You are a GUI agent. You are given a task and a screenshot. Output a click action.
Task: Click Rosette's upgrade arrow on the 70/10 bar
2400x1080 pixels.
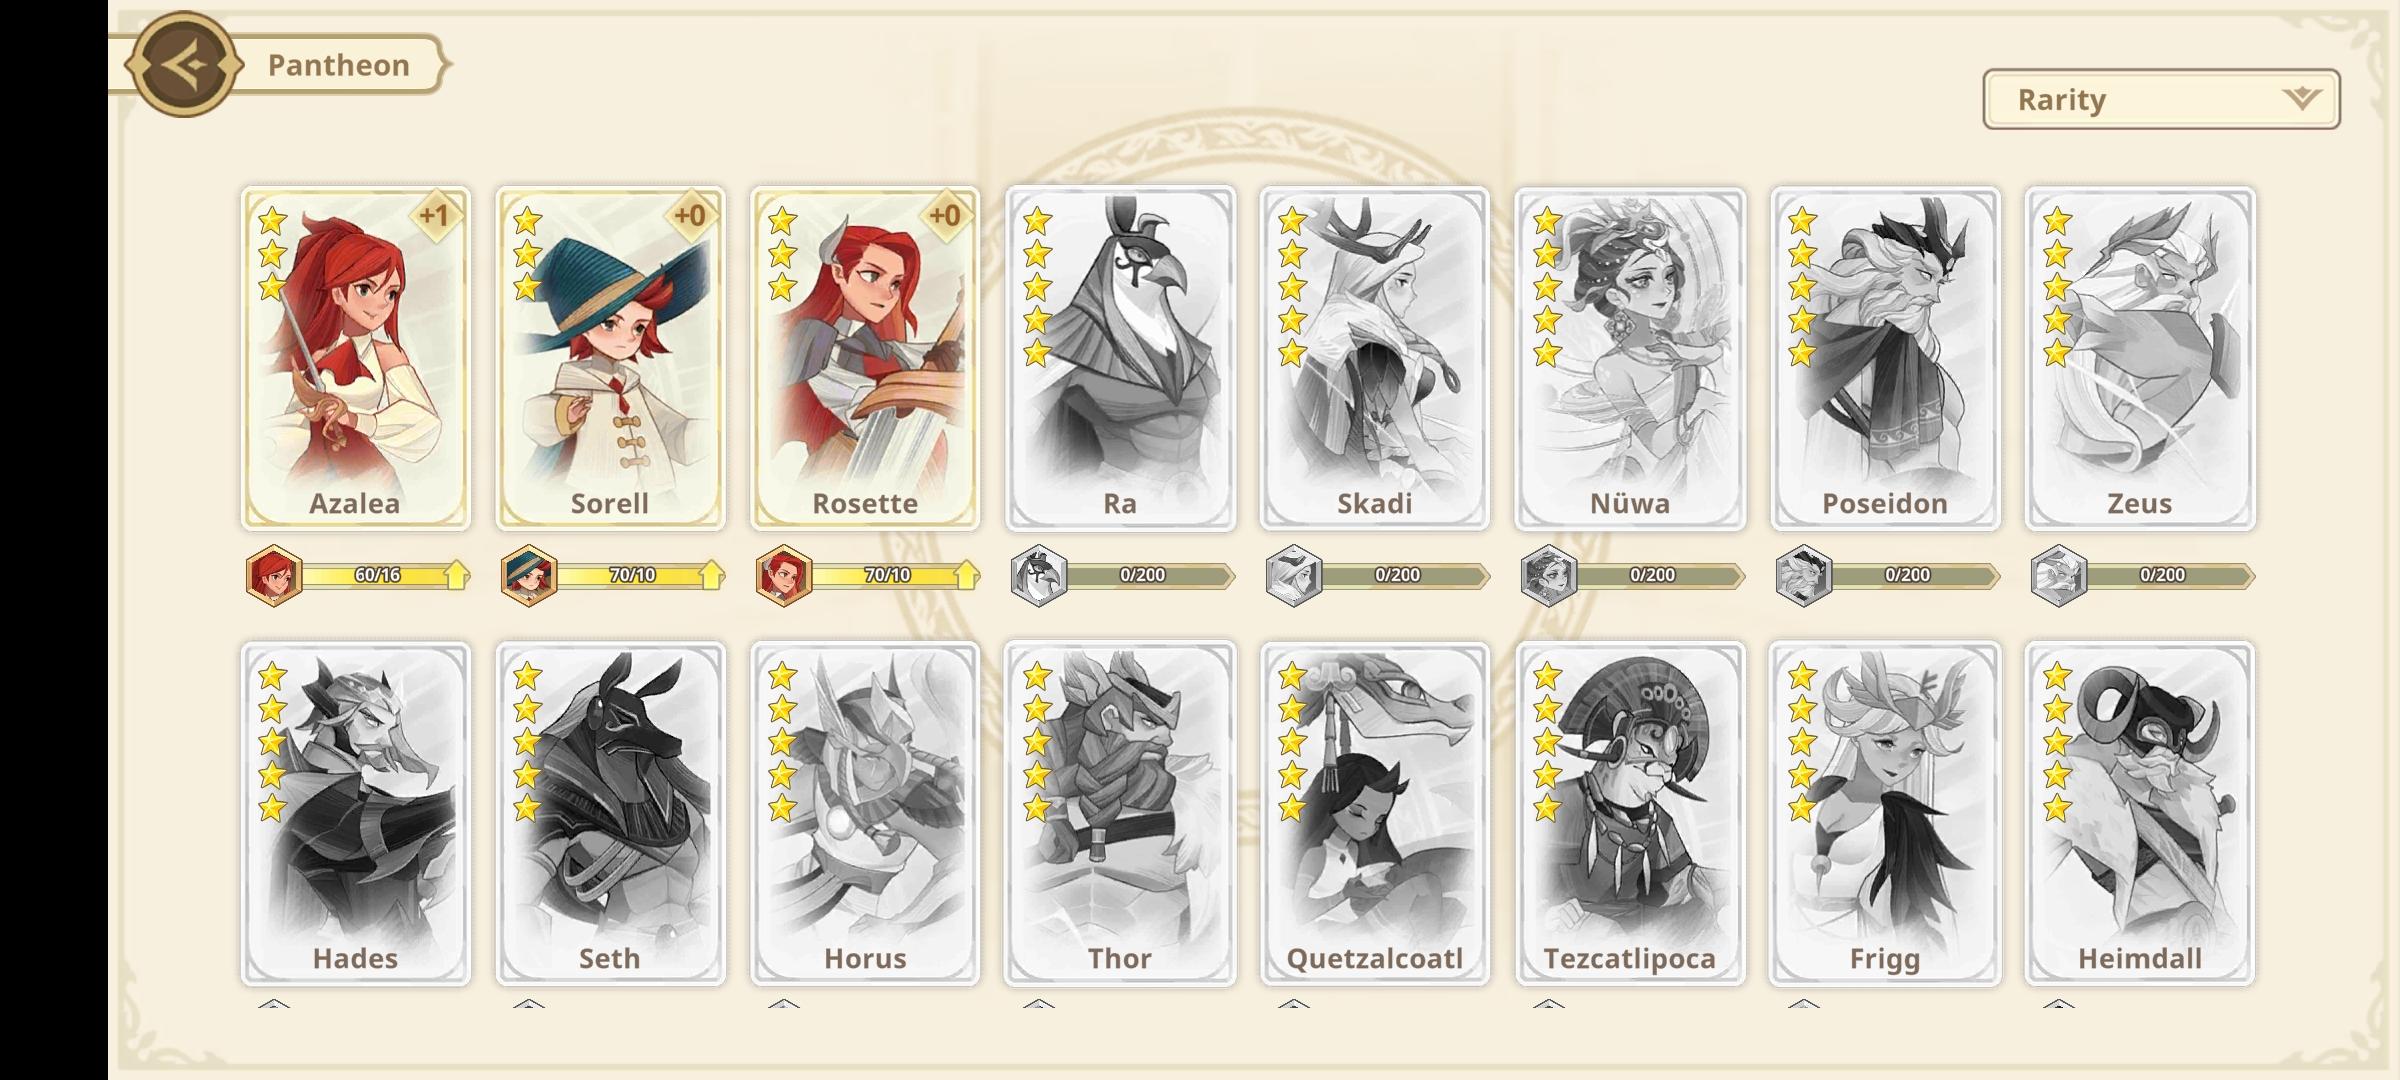click(x=966, y=575)
